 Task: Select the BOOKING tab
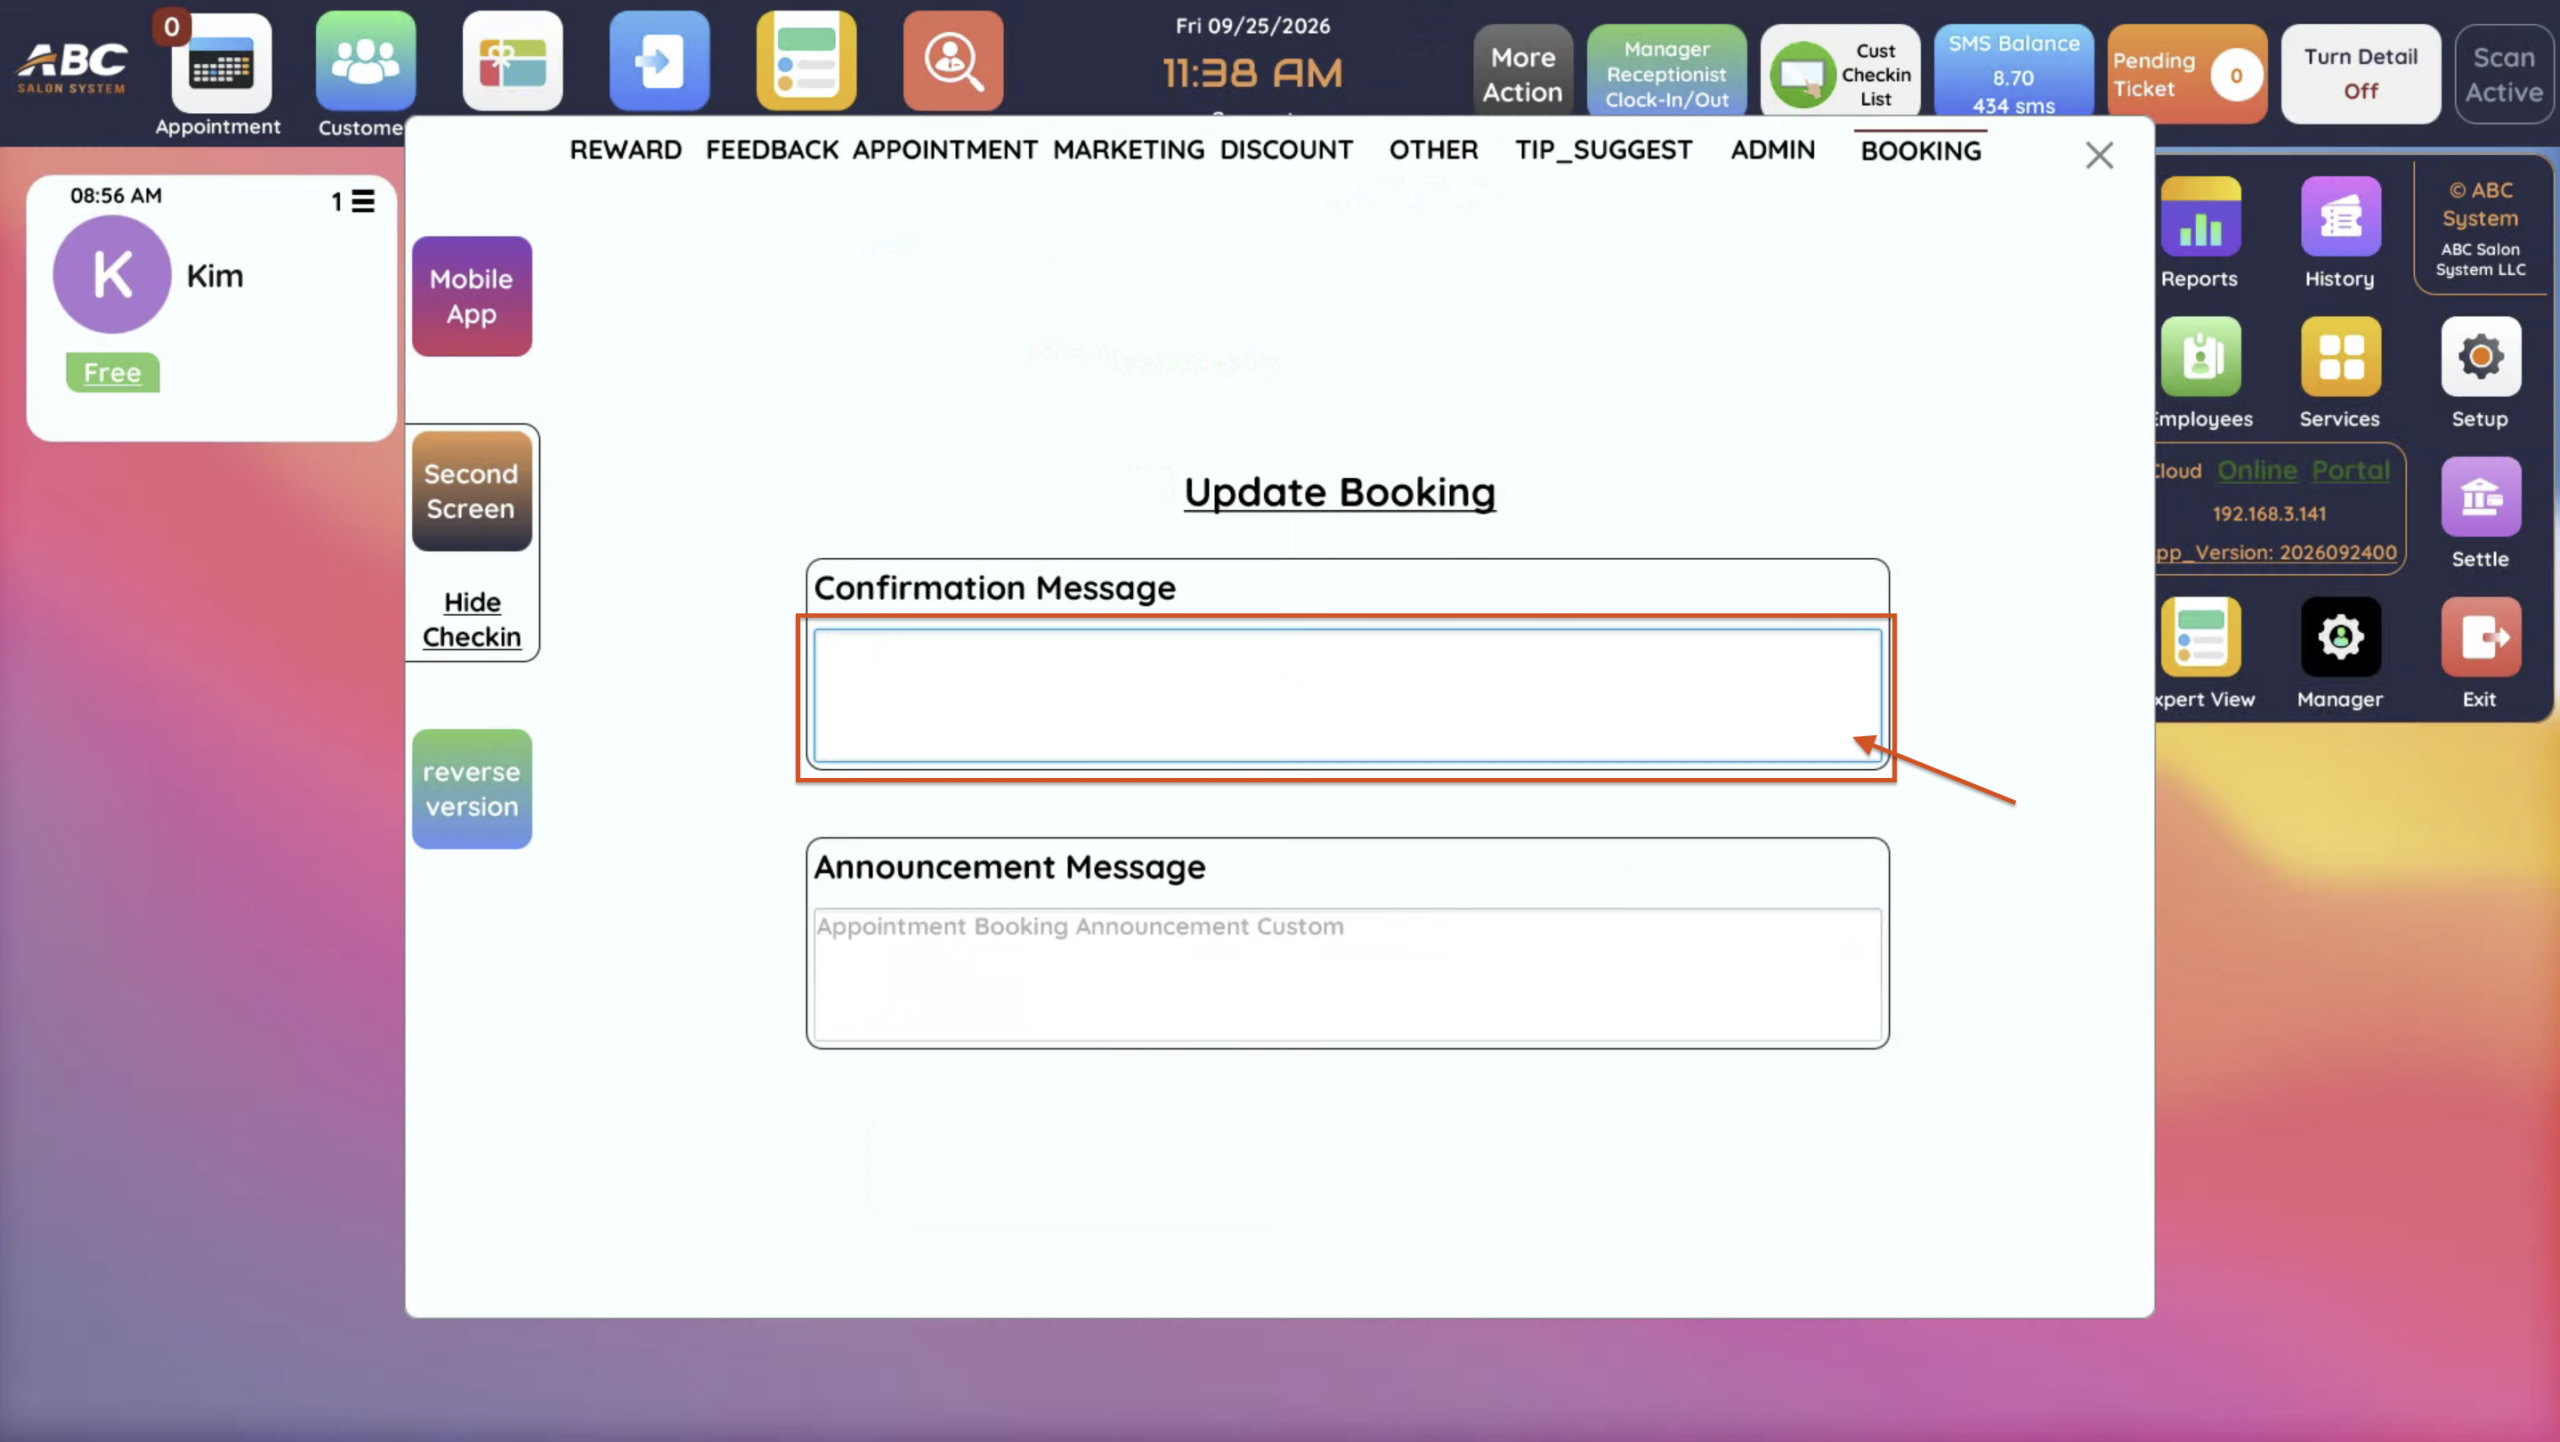(1920, 151)
